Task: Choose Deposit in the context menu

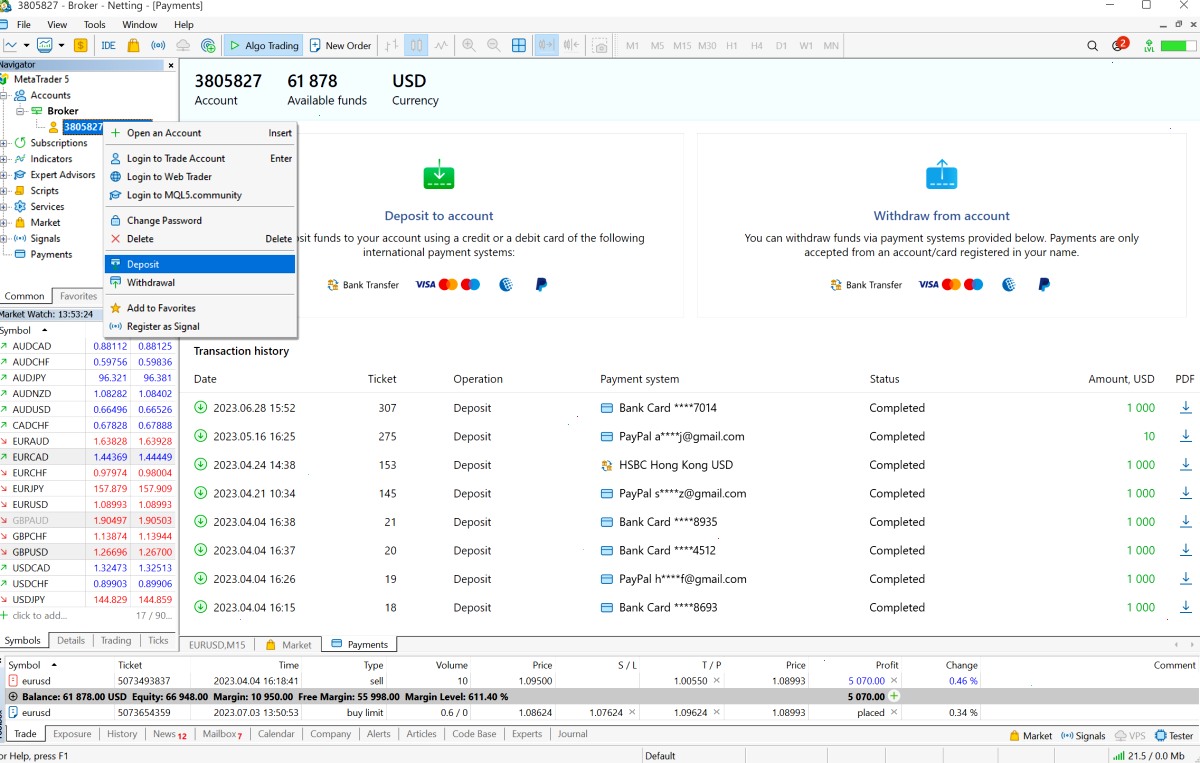Action: 200,264
